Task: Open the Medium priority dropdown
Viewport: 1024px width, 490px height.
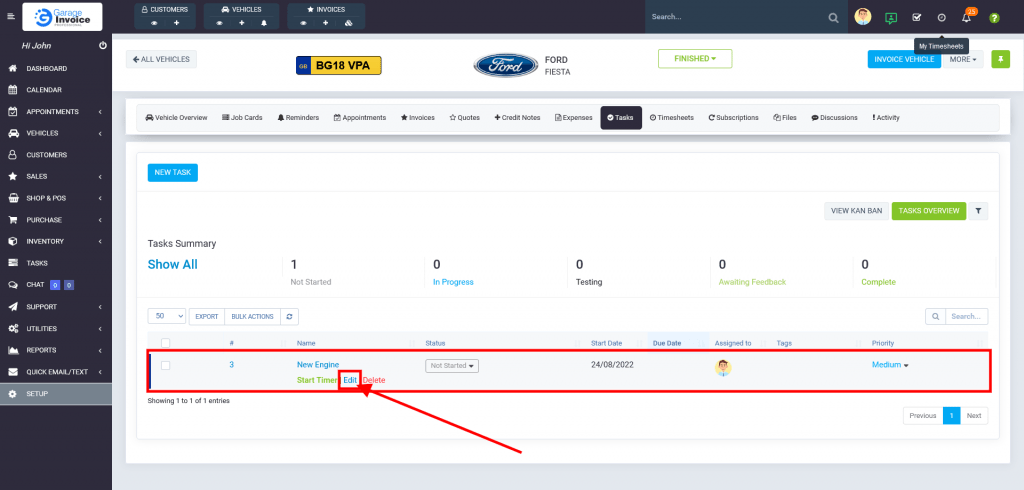Action: click(890, 365)
